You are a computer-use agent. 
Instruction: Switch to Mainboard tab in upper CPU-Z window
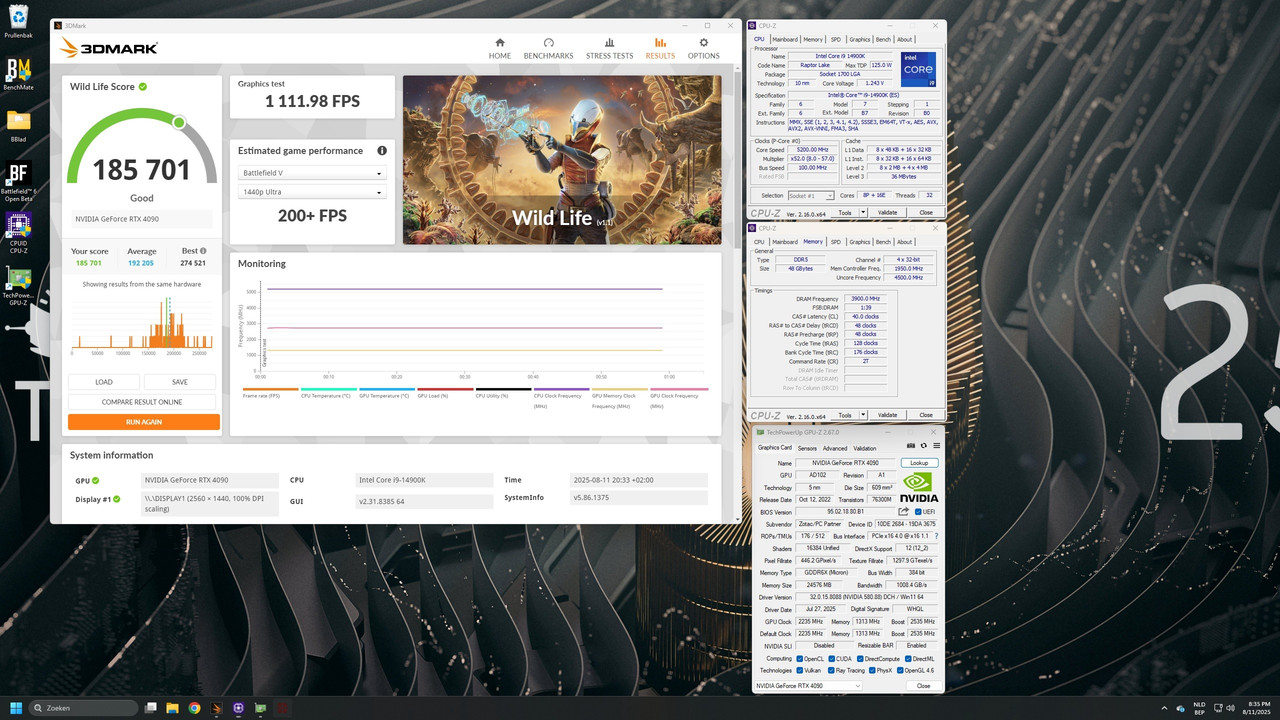(x=784, y=39)
